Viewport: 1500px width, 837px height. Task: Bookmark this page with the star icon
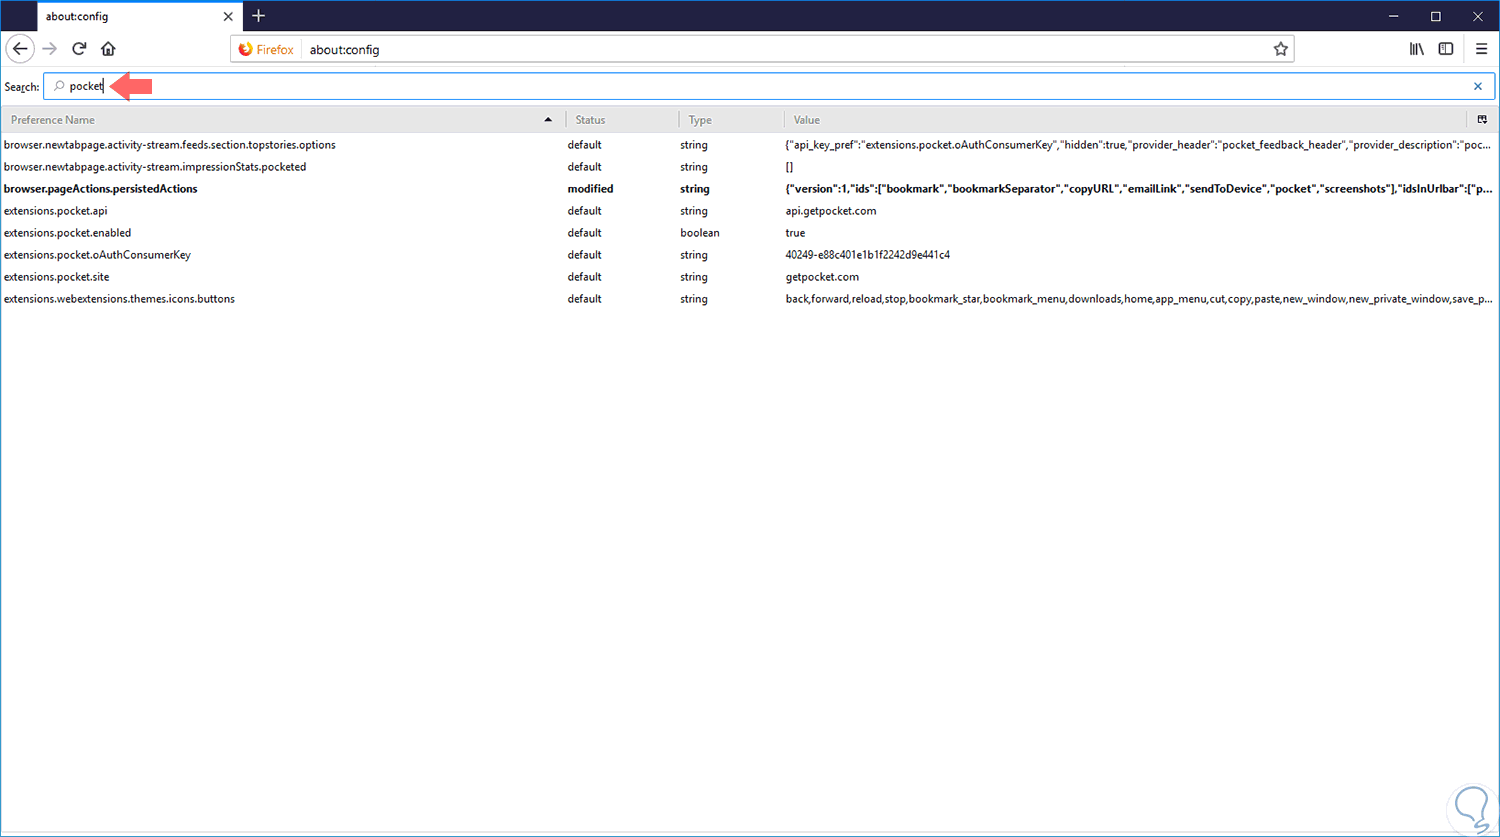1280,49
